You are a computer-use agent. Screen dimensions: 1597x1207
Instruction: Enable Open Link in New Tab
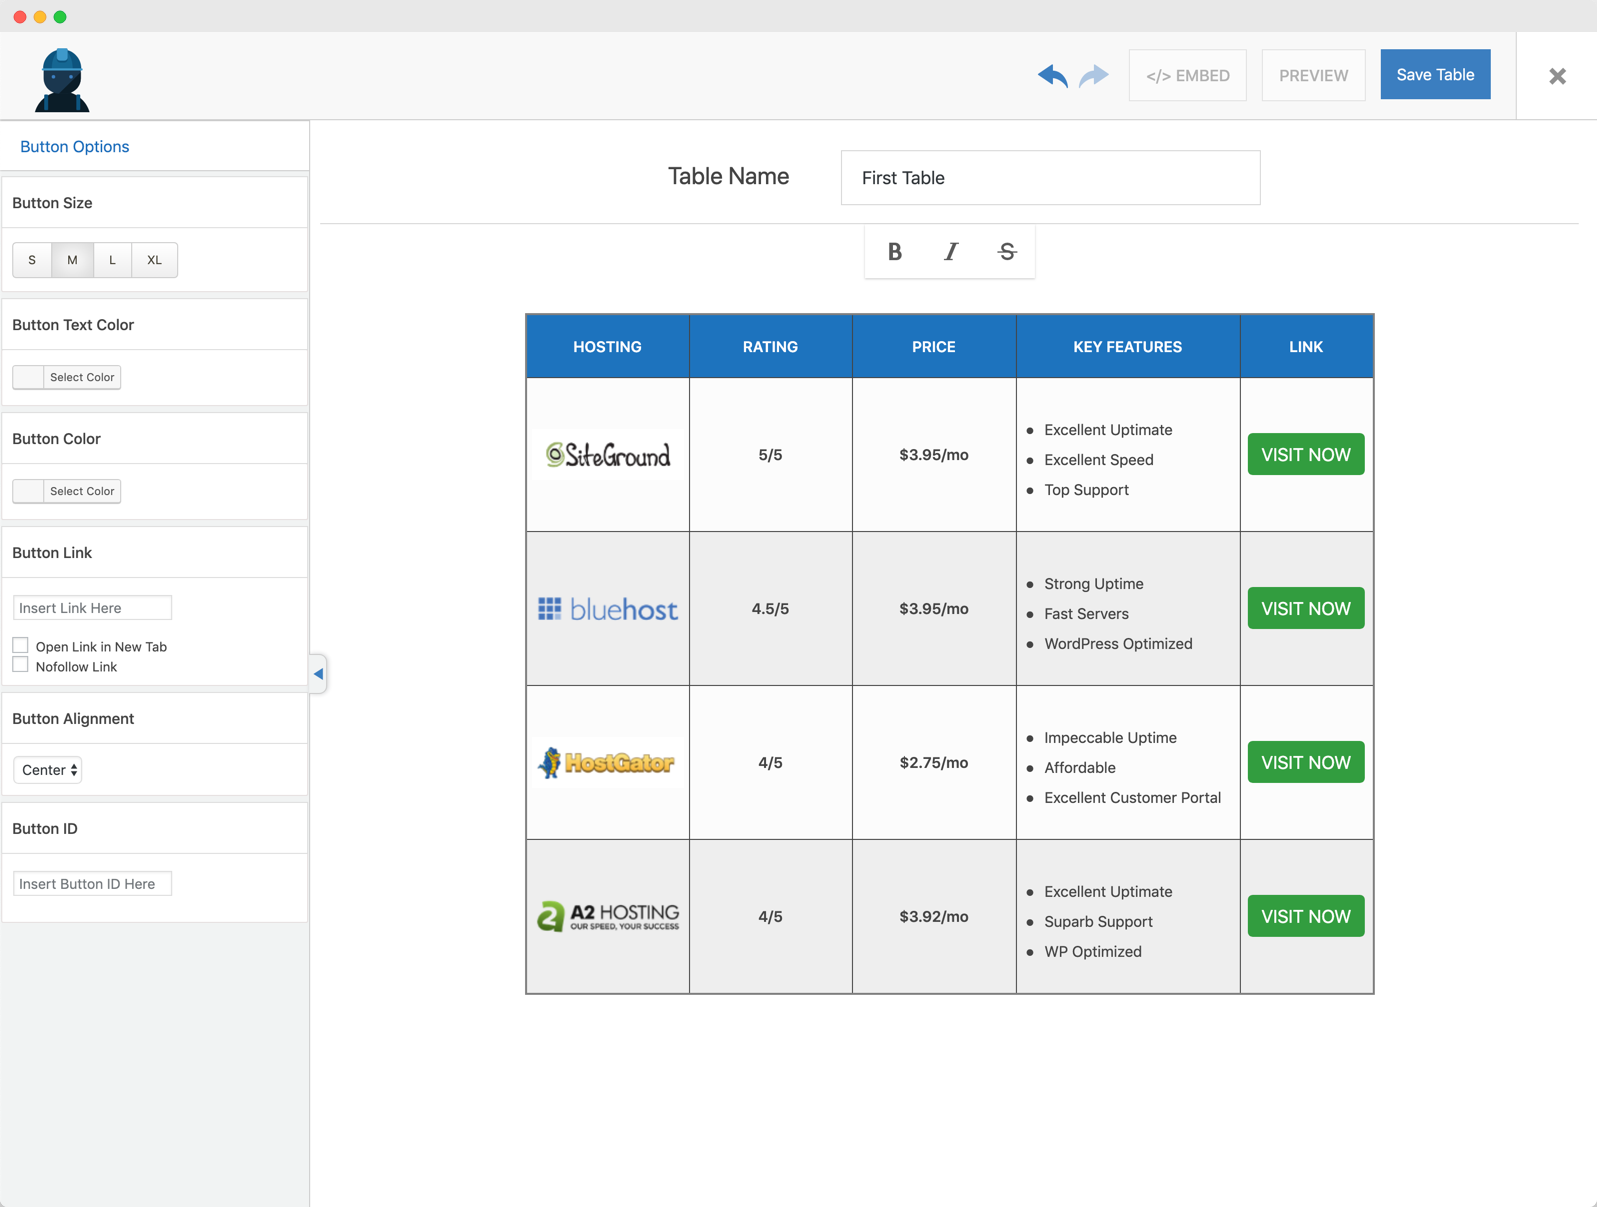pyautogui.click(x=20, y=646)
